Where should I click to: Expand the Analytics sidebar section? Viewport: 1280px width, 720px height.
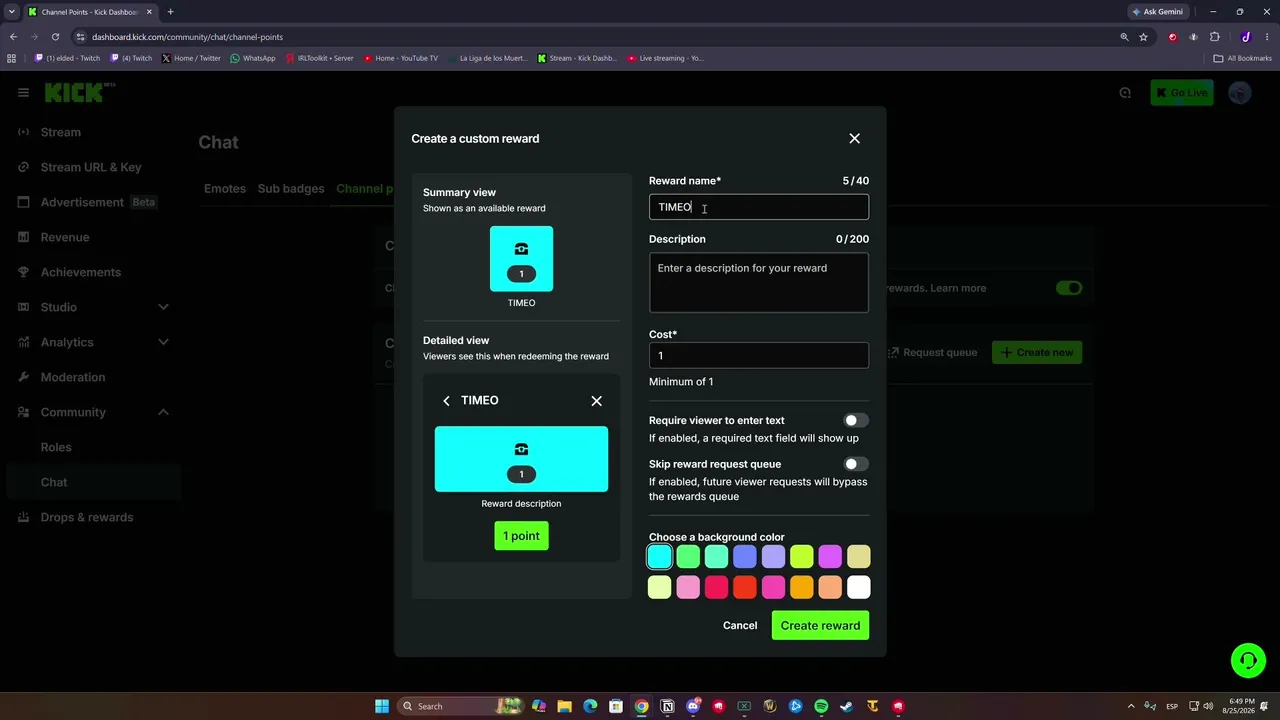tap(163, 342)
